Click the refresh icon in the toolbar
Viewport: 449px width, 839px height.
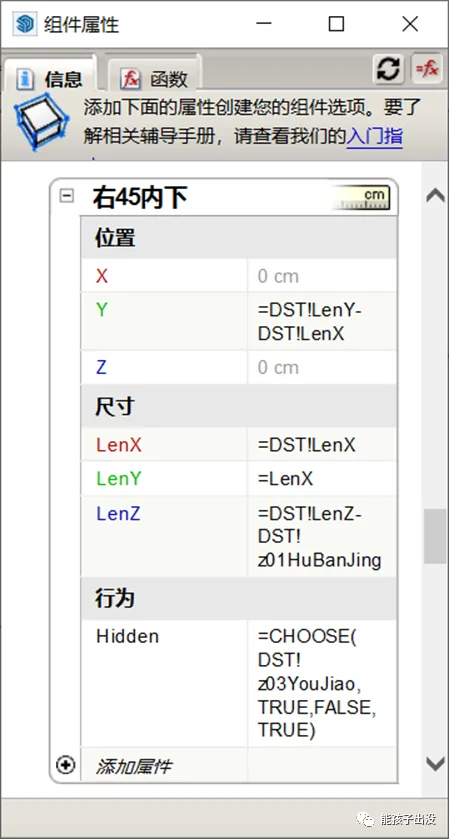coord(388,69)
